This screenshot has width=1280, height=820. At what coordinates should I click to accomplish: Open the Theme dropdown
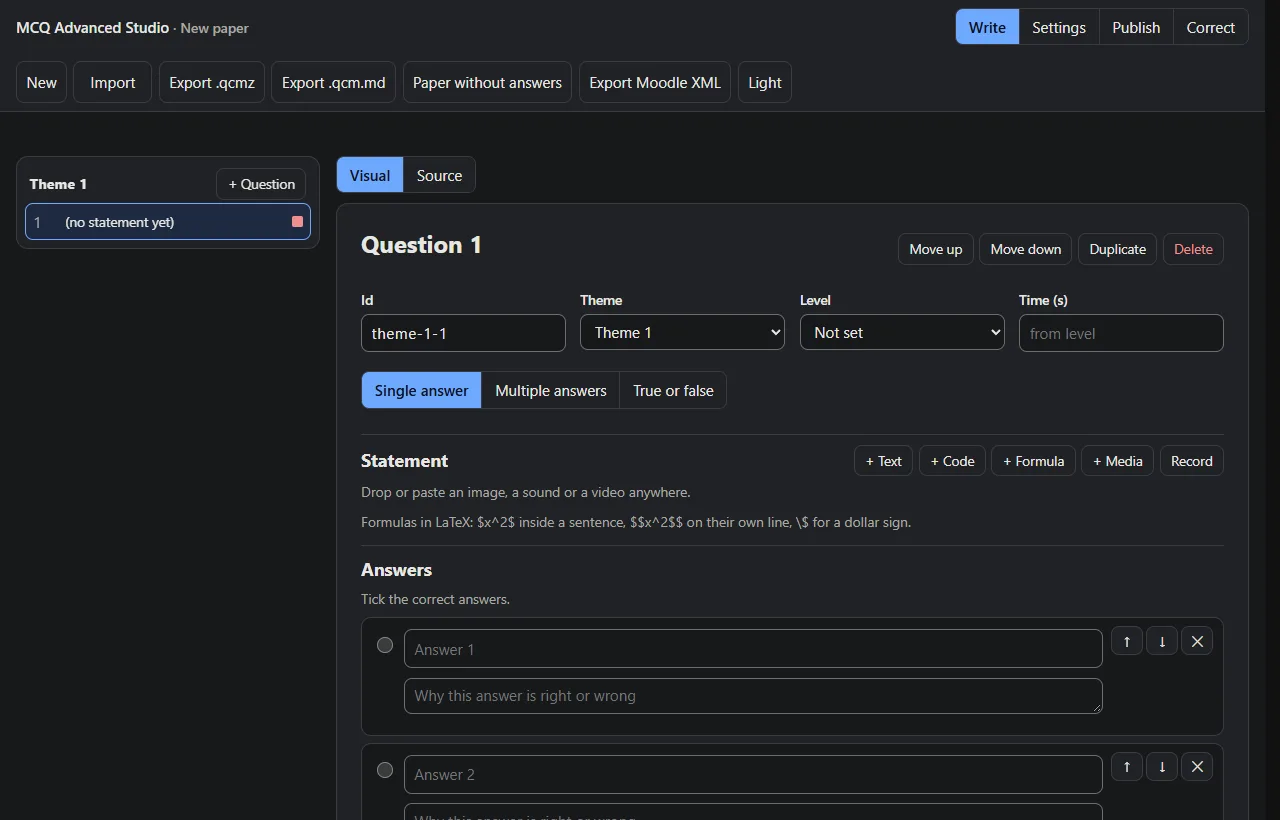(x=682, y=333)
